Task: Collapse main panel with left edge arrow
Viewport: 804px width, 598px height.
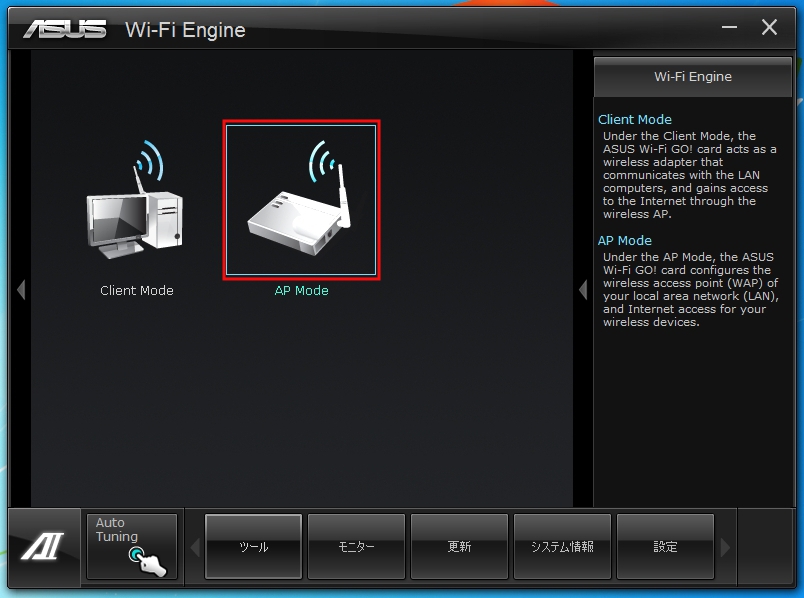Action: point(21,290)
